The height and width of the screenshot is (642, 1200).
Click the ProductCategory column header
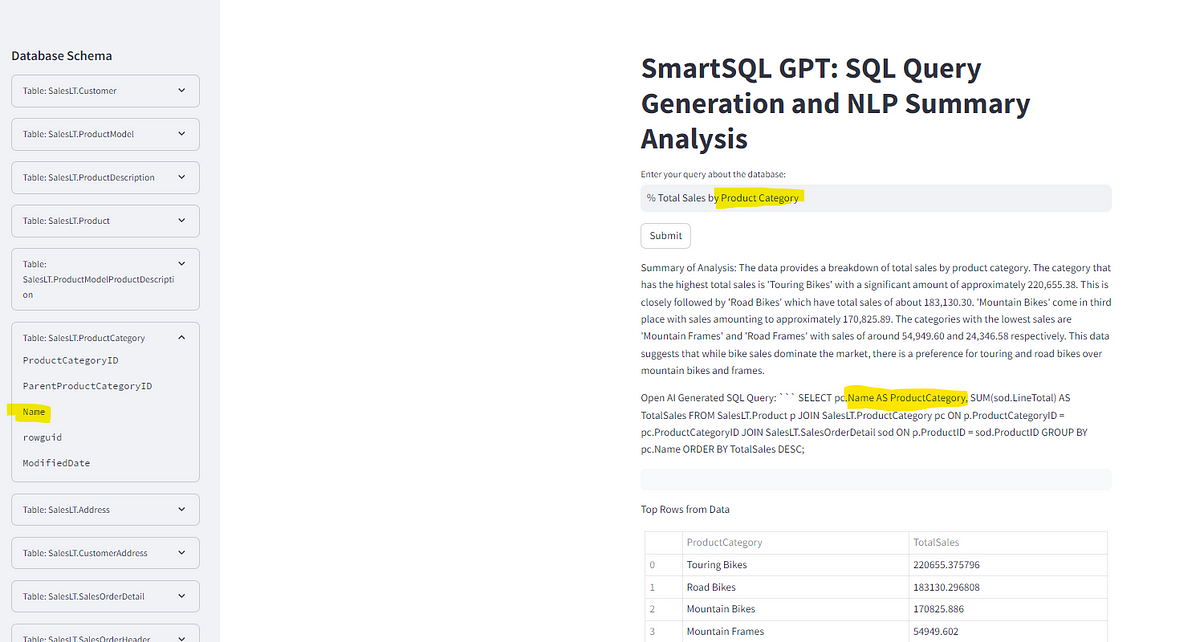coord(795,542)
